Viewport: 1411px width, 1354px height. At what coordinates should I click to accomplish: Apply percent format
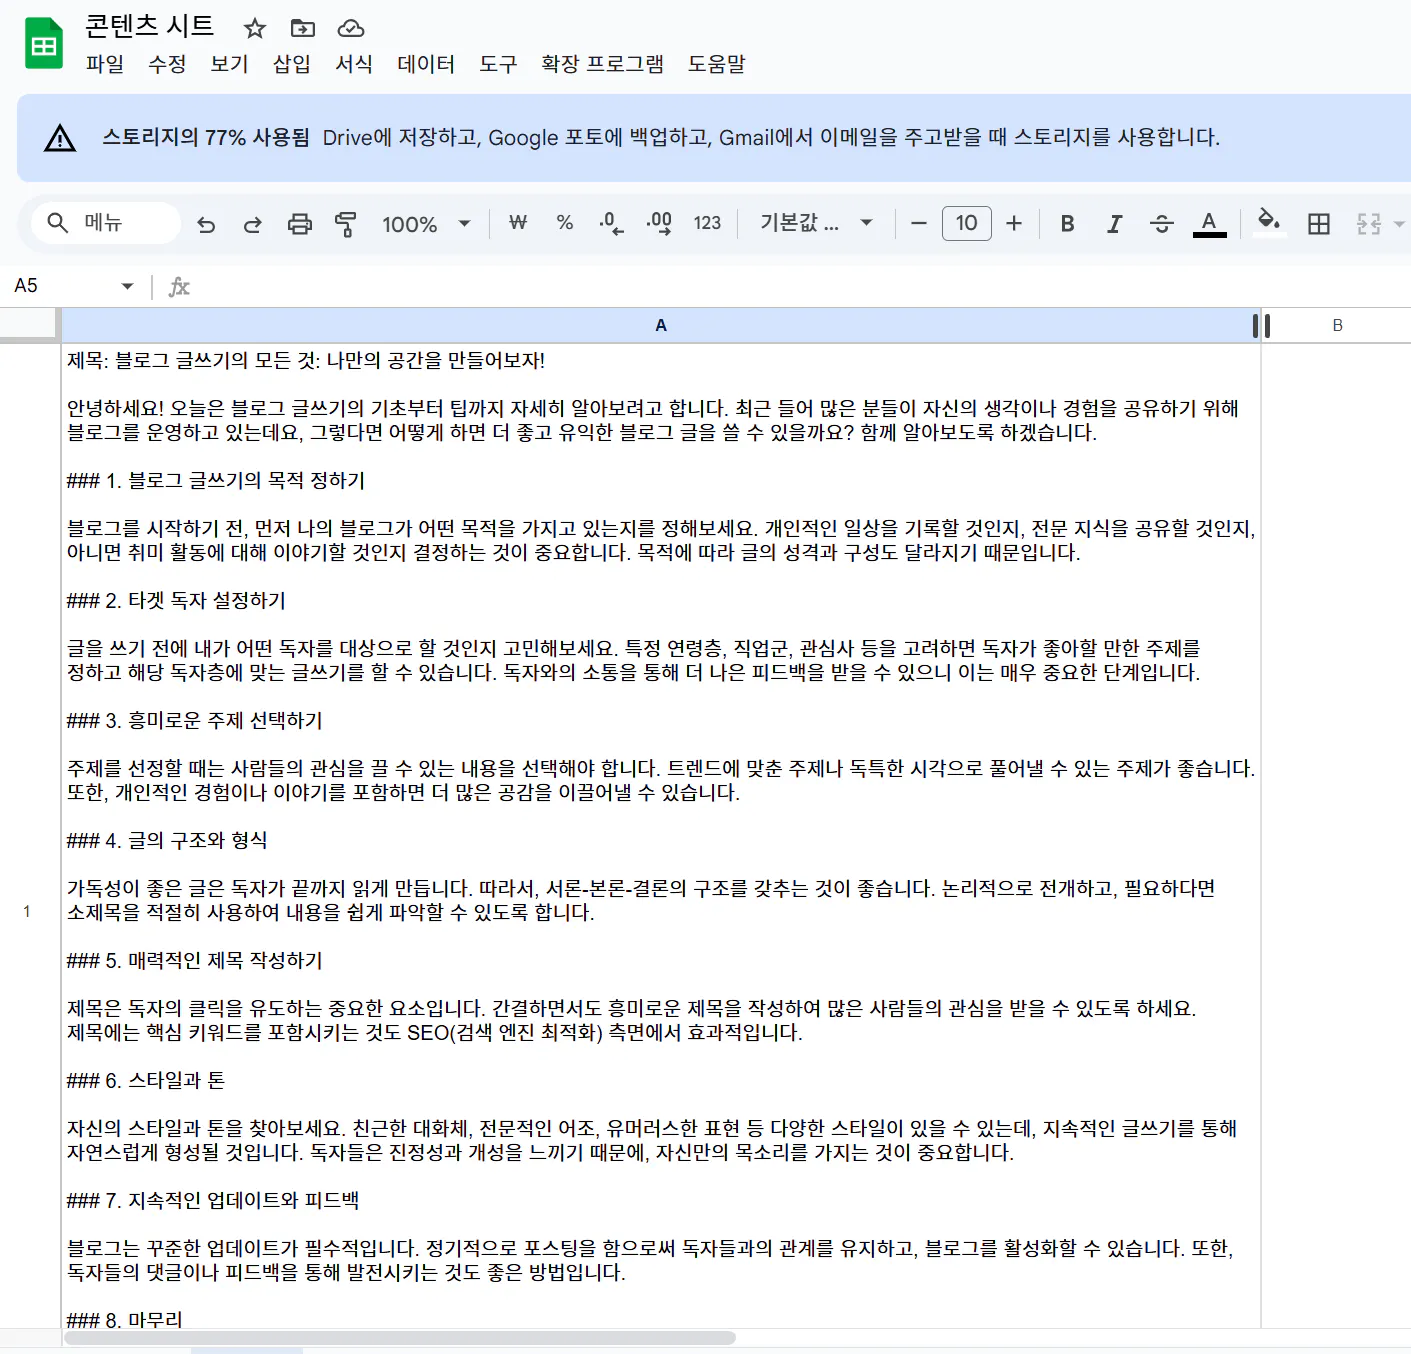coord(565,223)
